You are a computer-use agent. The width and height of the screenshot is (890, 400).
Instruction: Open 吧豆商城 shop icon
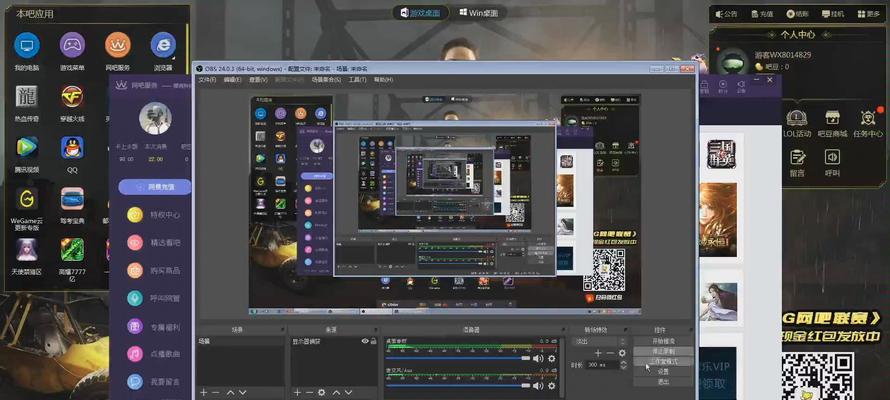pos(832,123)
